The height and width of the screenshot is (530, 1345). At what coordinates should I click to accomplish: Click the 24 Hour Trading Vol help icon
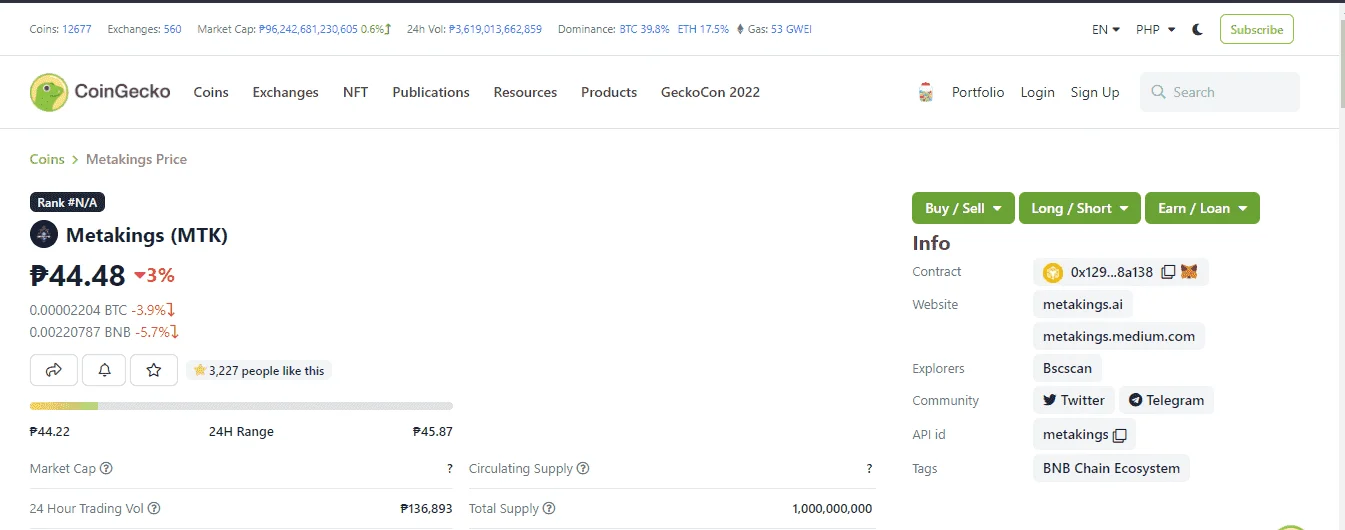pyautogui.click(x=154, y=508)
